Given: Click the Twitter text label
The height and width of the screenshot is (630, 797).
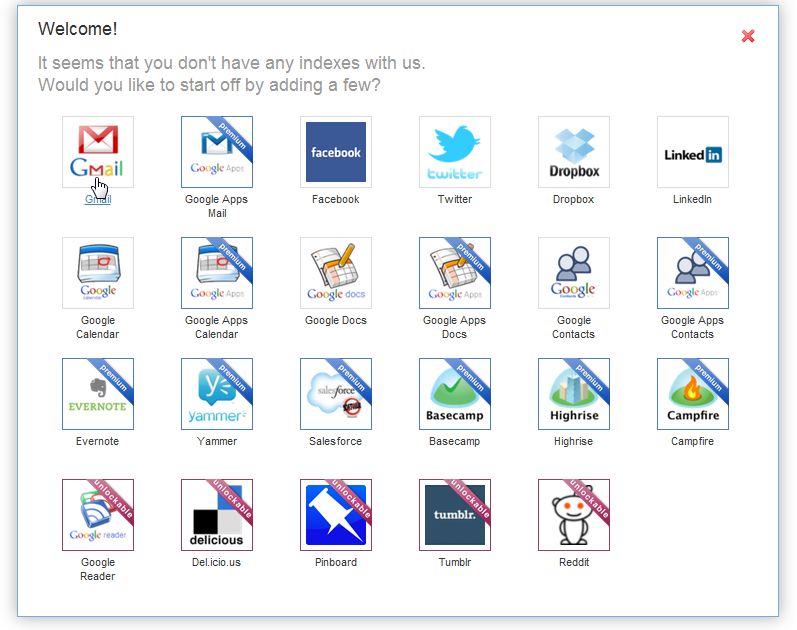Looking at the screenshot, I should pyautogui.click(x=455, y=199).
